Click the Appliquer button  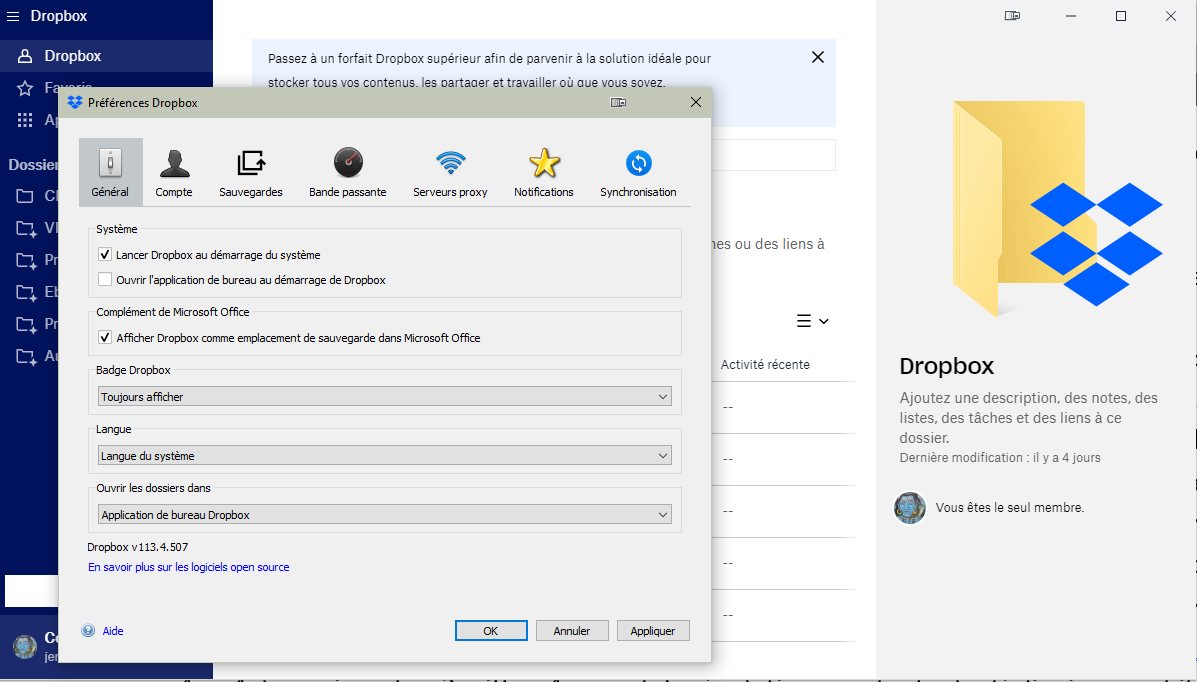[x=653, y=630]
